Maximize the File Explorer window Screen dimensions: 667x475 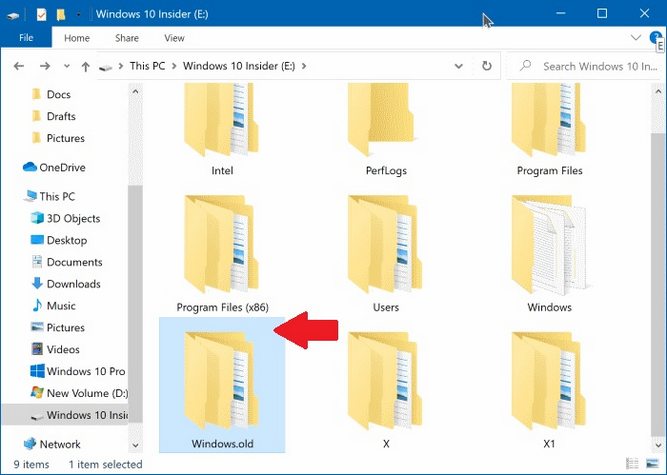tap(602, 14)
